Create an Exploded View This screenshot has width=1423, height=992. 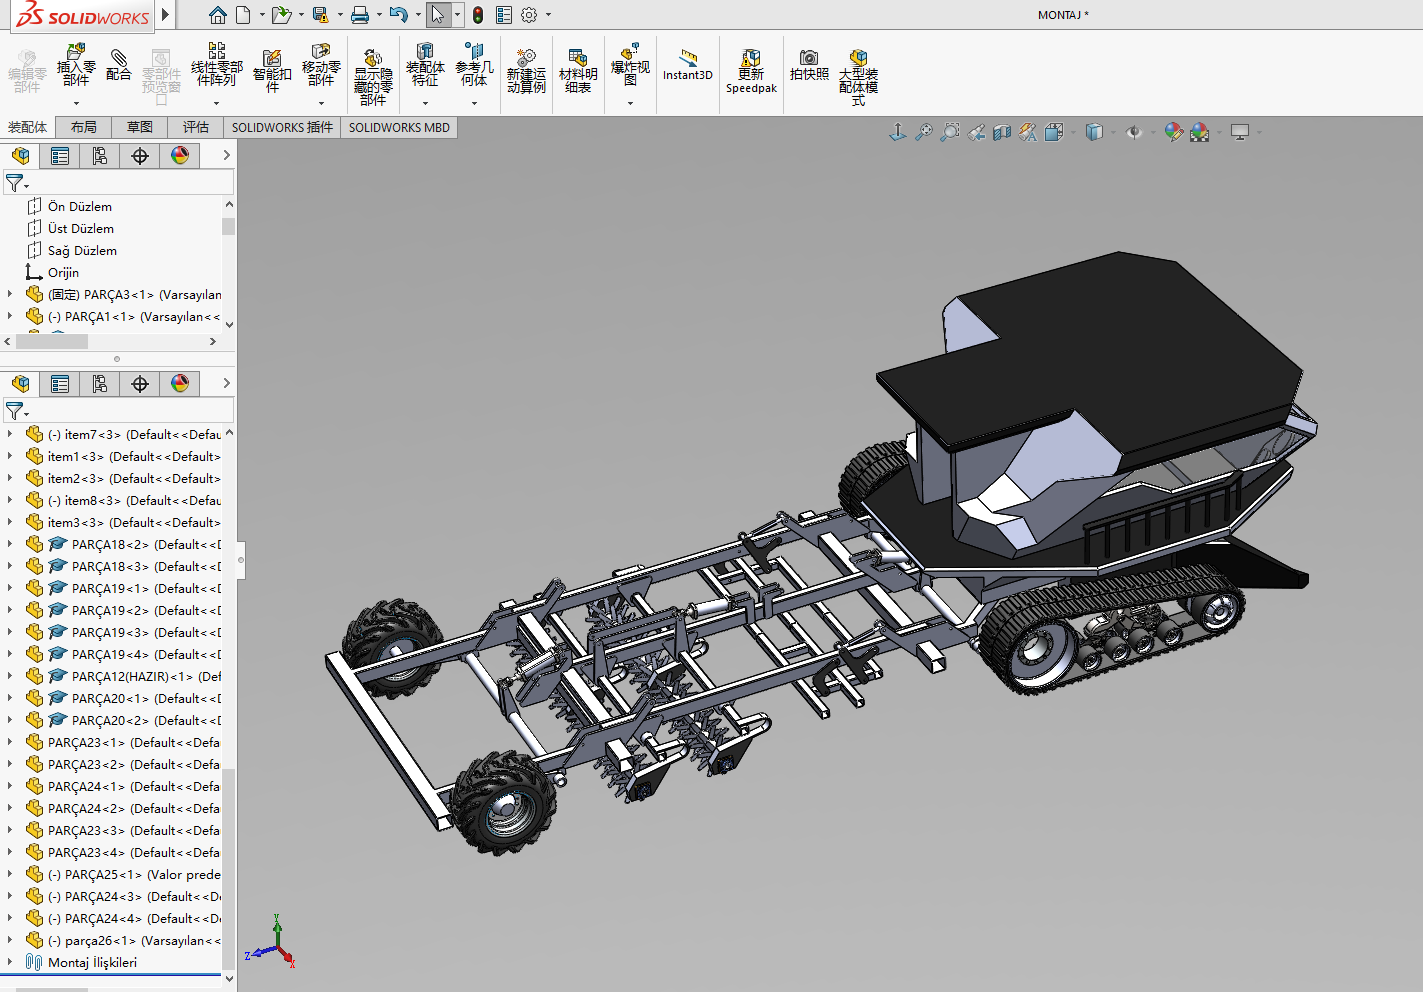click(630, 70)
